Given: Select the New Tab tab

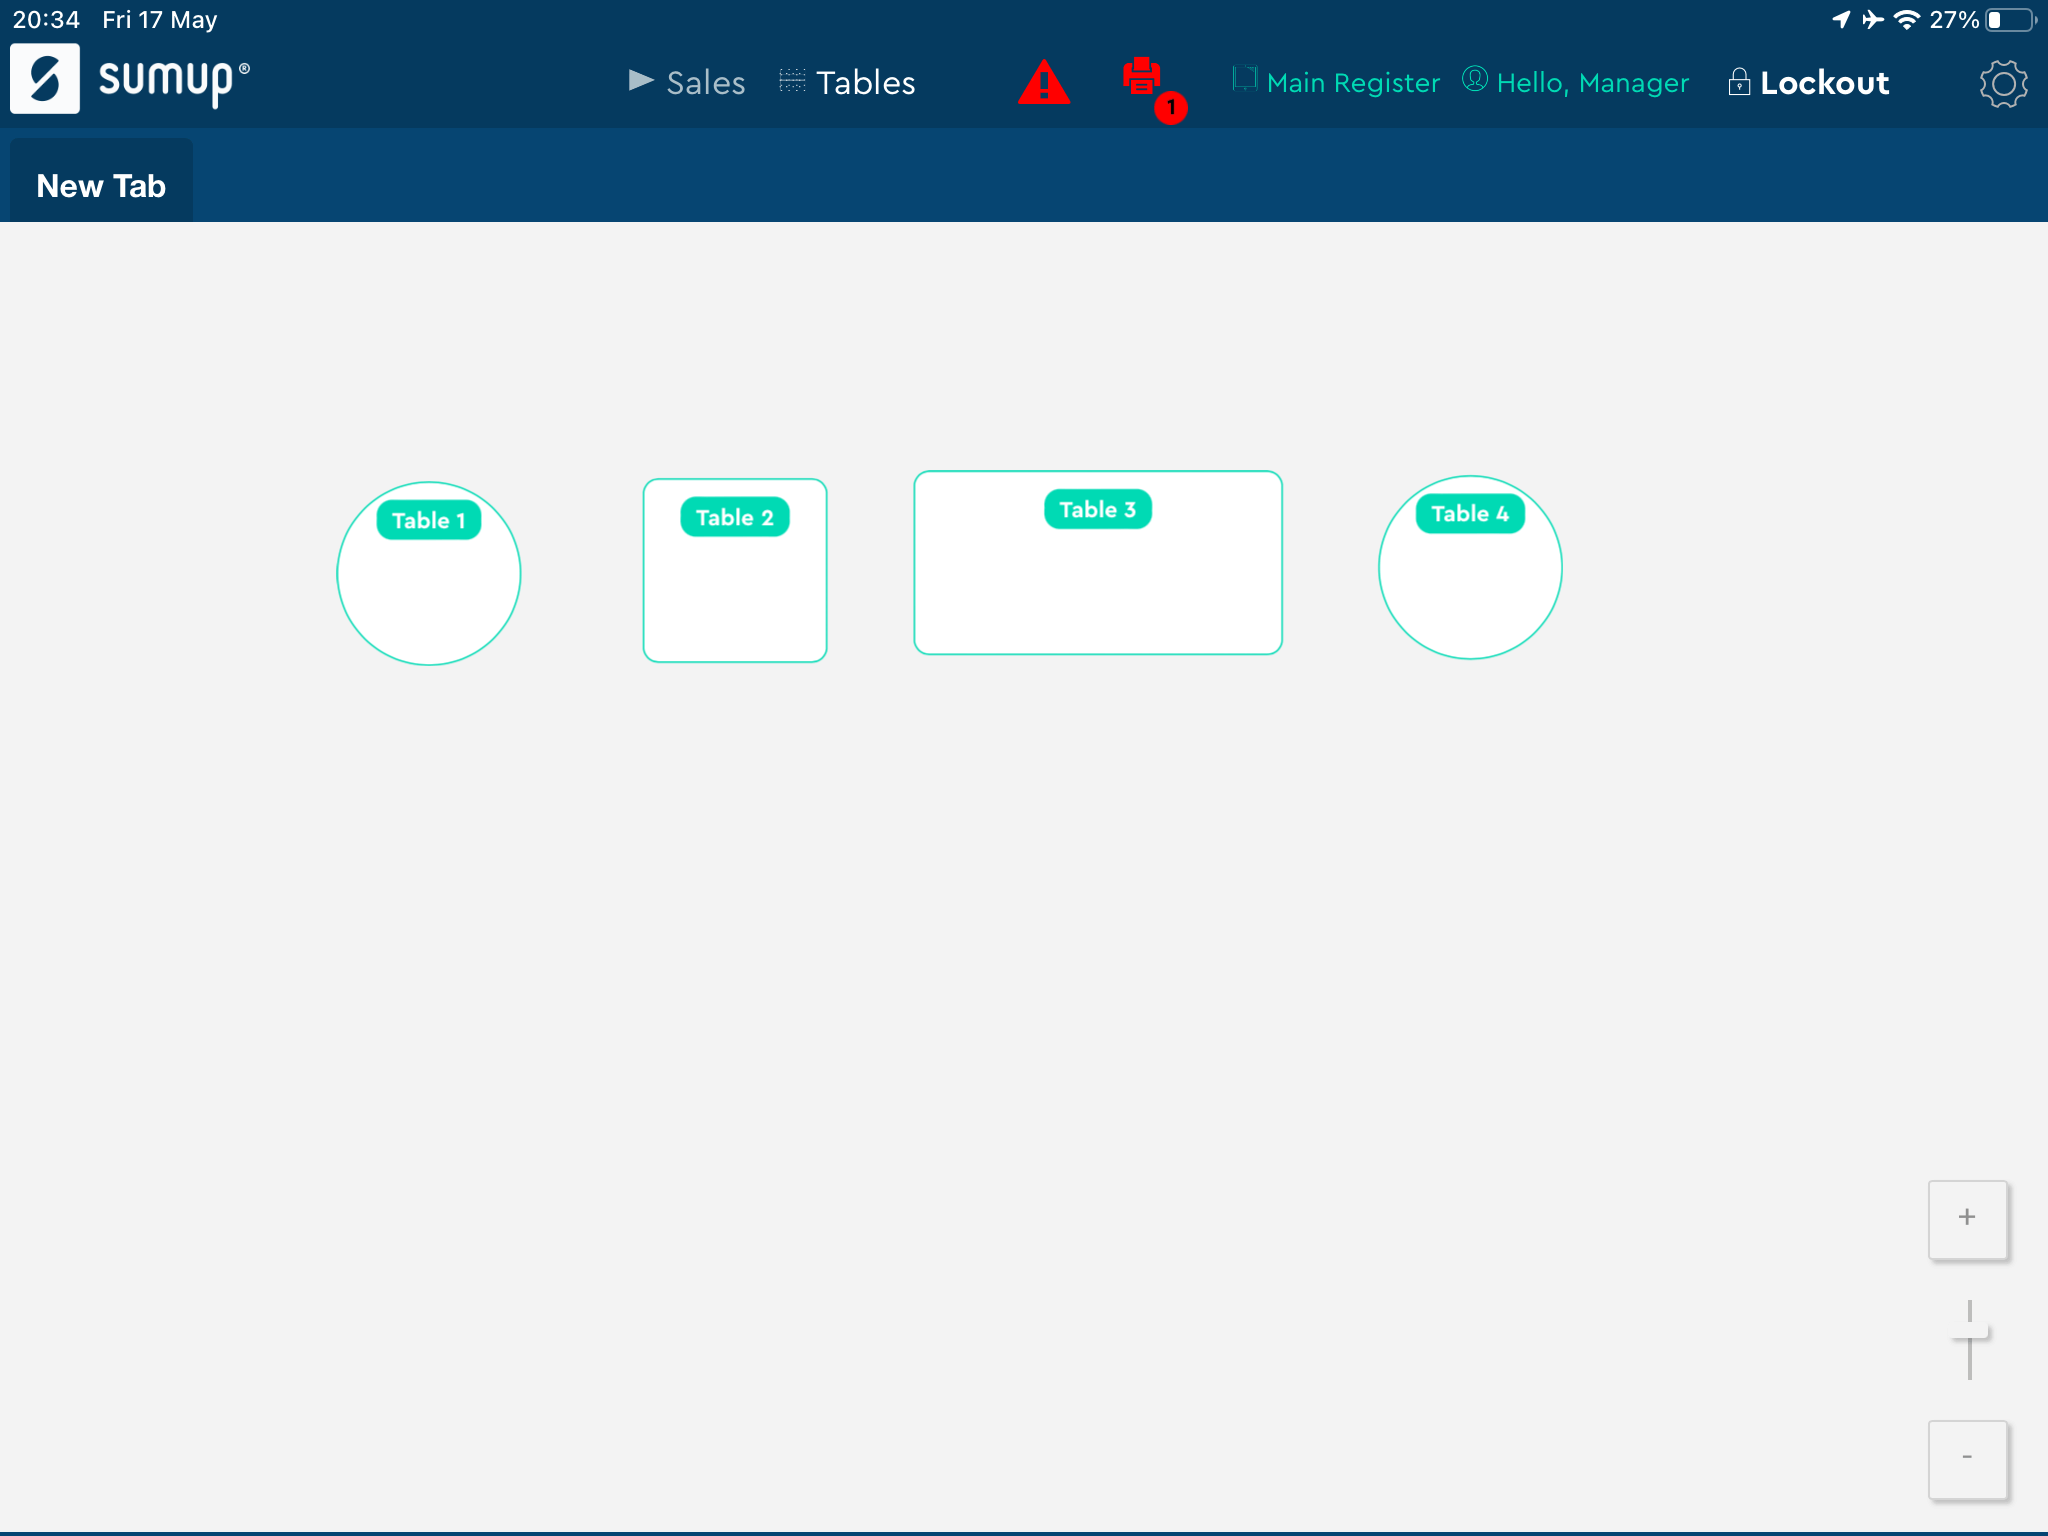Looking at the screenshot, I should [x=100, y=185].
